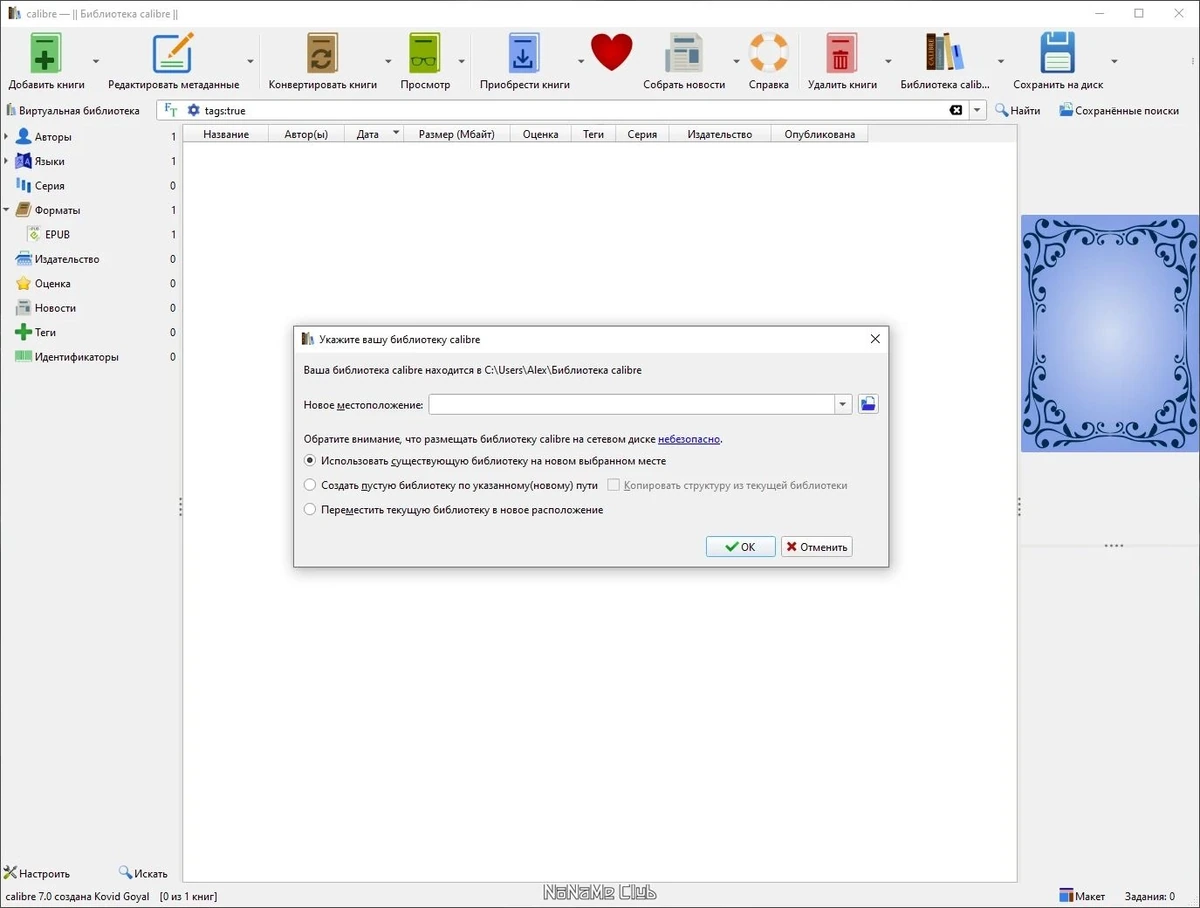Click Настроить wrench icon in sidebar
Image resolution: width=1200 pixels, height=908 pixels.
coord(37,873)
